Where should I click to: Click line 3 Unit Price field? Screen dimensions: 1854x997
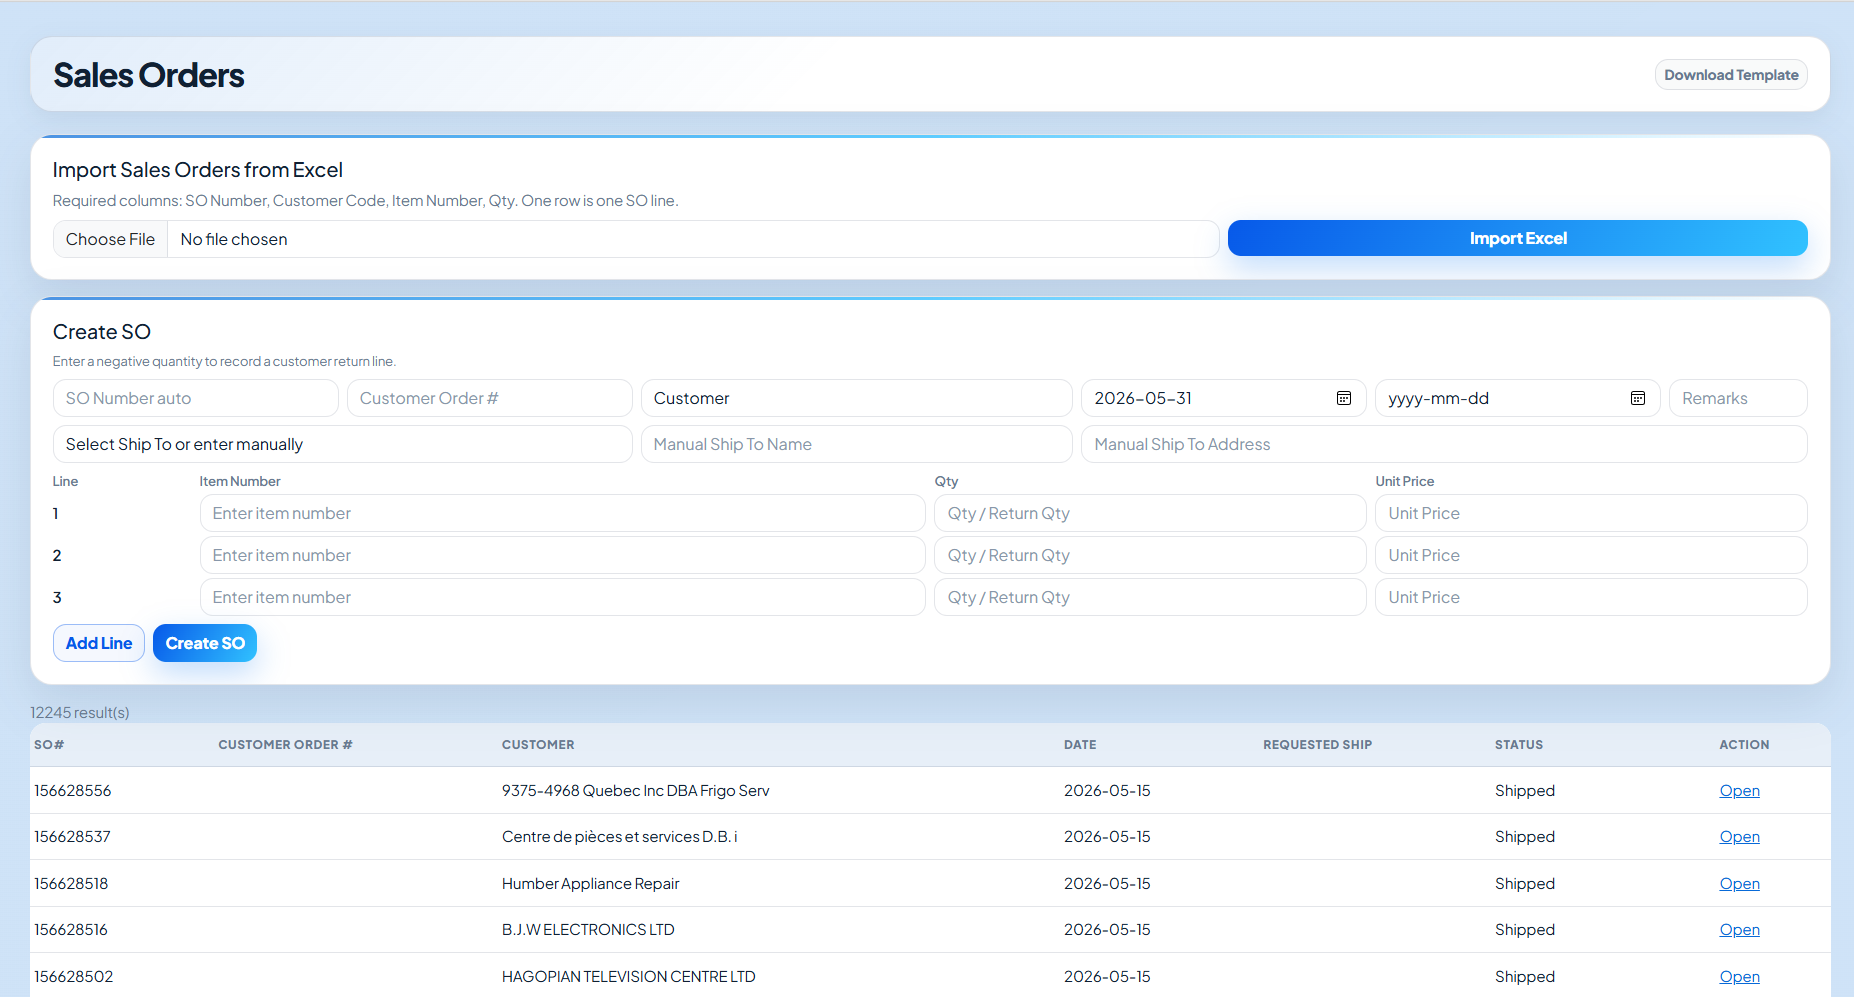point(1591,597)
